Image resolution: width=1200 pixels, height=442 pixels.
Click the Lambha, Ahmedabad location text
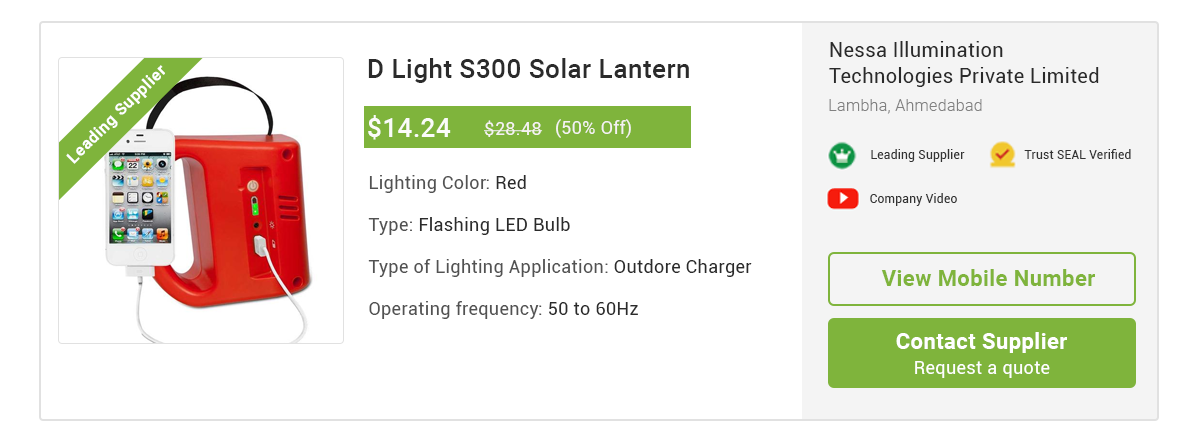[x=905, y=106]
